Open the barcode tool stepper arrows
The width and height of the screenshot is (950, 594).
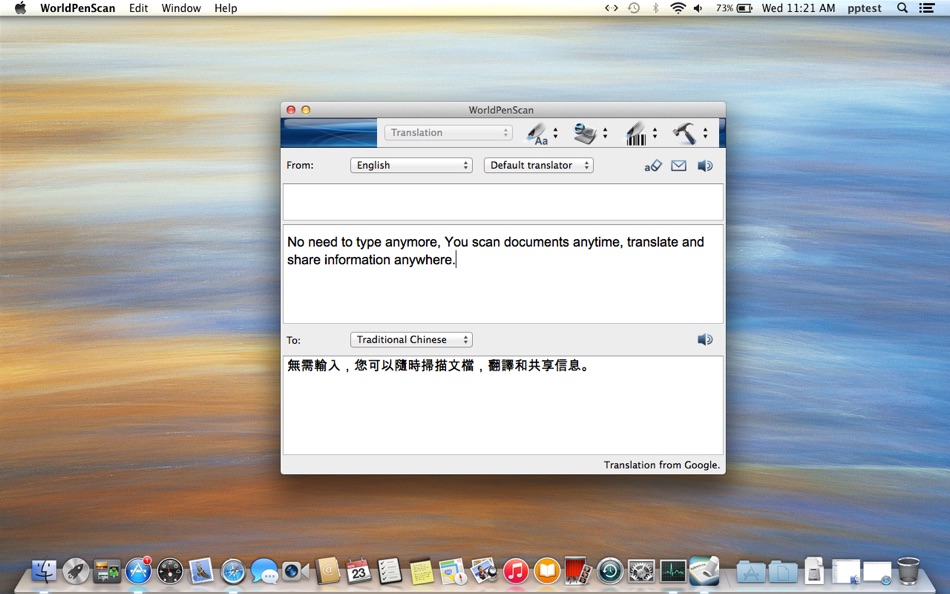point(655,133)
